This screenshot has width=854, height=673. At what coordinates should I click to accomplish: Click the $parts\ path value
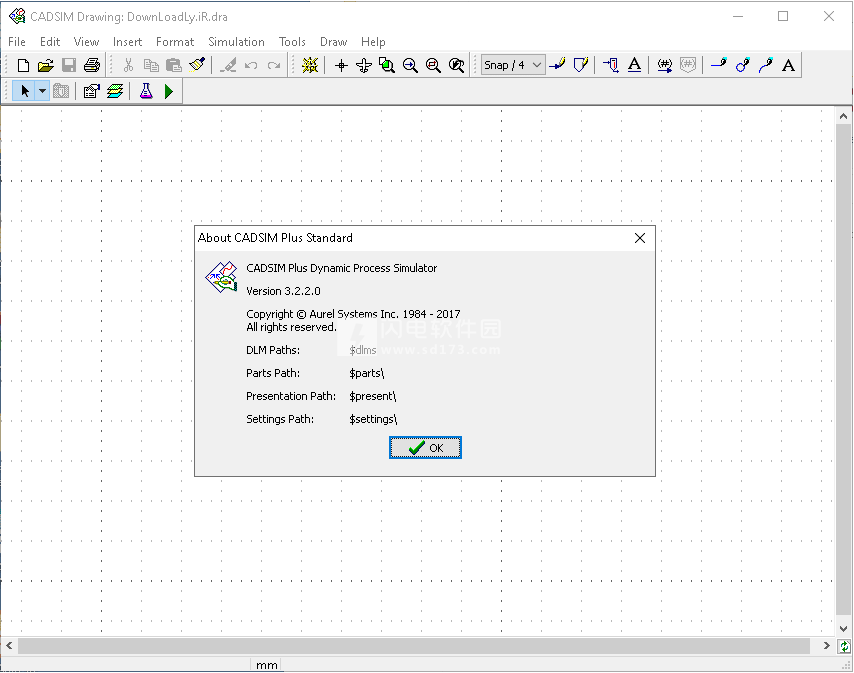367,373
